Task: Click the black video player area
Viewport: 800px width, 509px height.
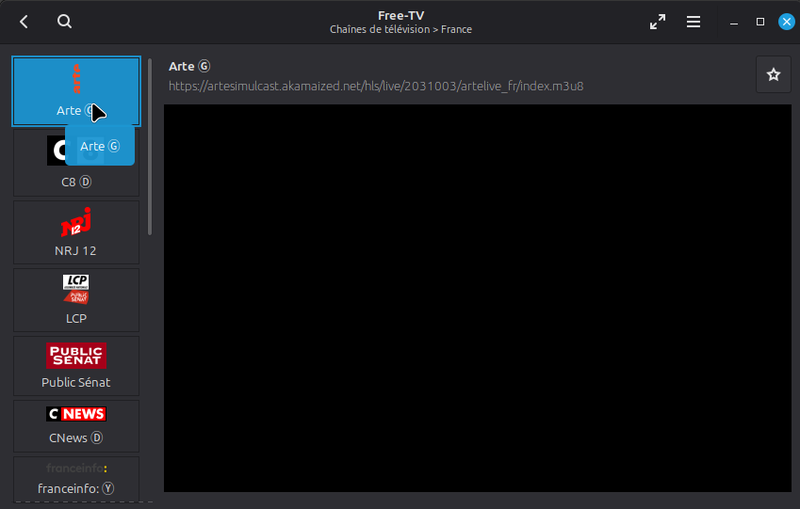Action: pos(477,298)
